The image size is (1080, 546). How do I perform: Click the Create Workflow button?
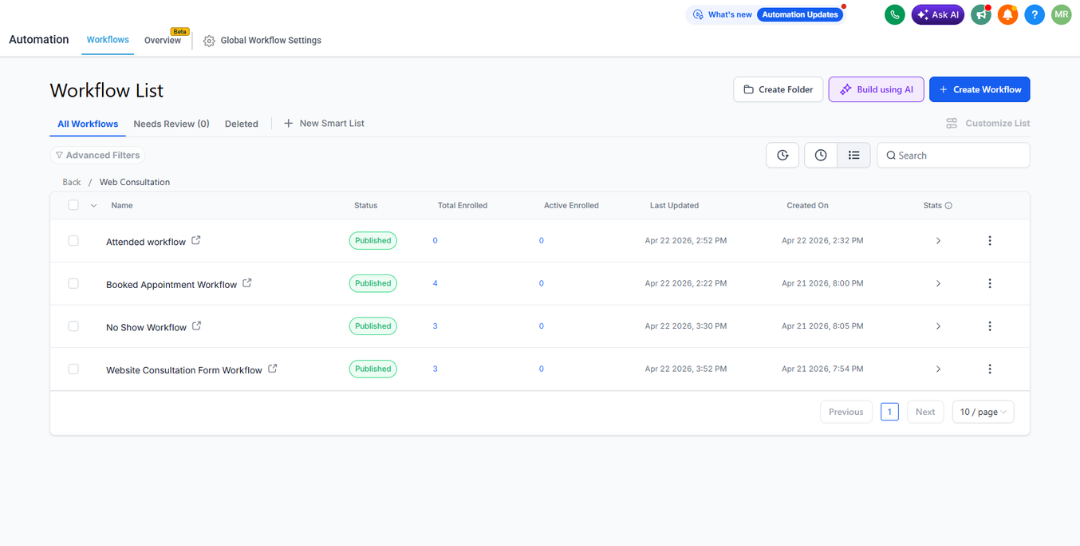[979, 90]
